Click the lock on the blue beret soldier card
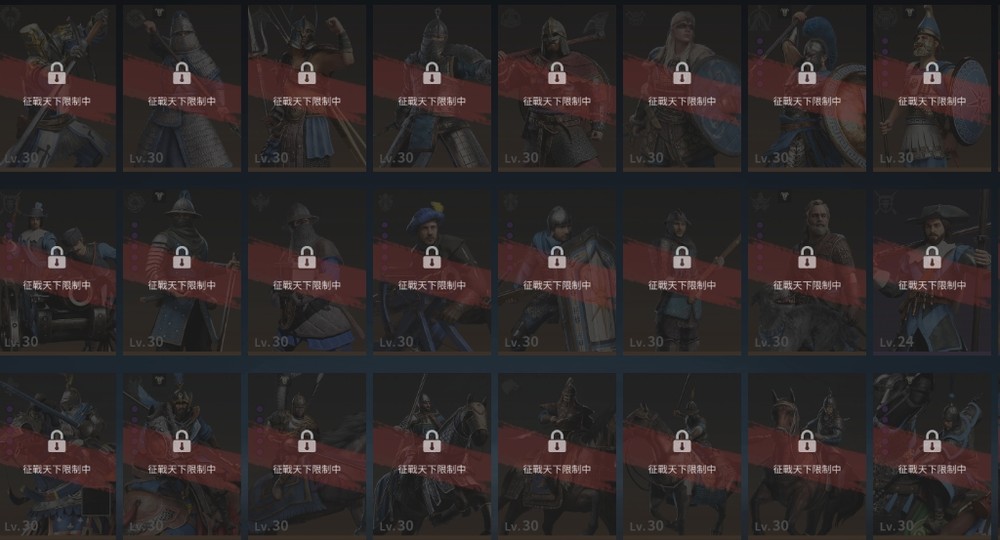The width and height of the screenshot is (1000, 540). 432,258
